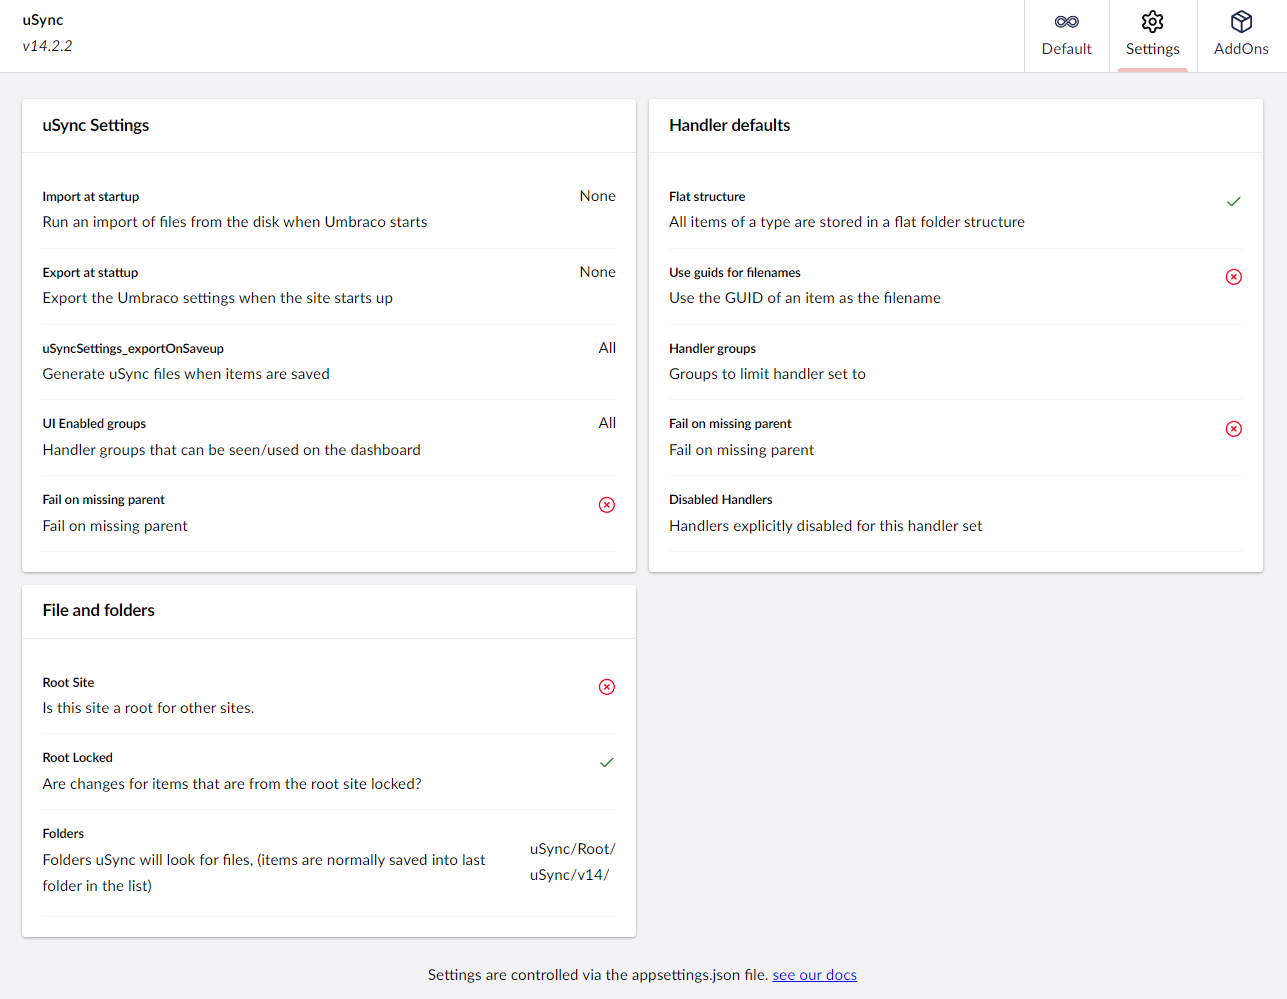The image size is (1287, 999).
Task: Click 'Use the GUID of an item as the filename' text
Action: pyautogui.click(x=805, y=298)
